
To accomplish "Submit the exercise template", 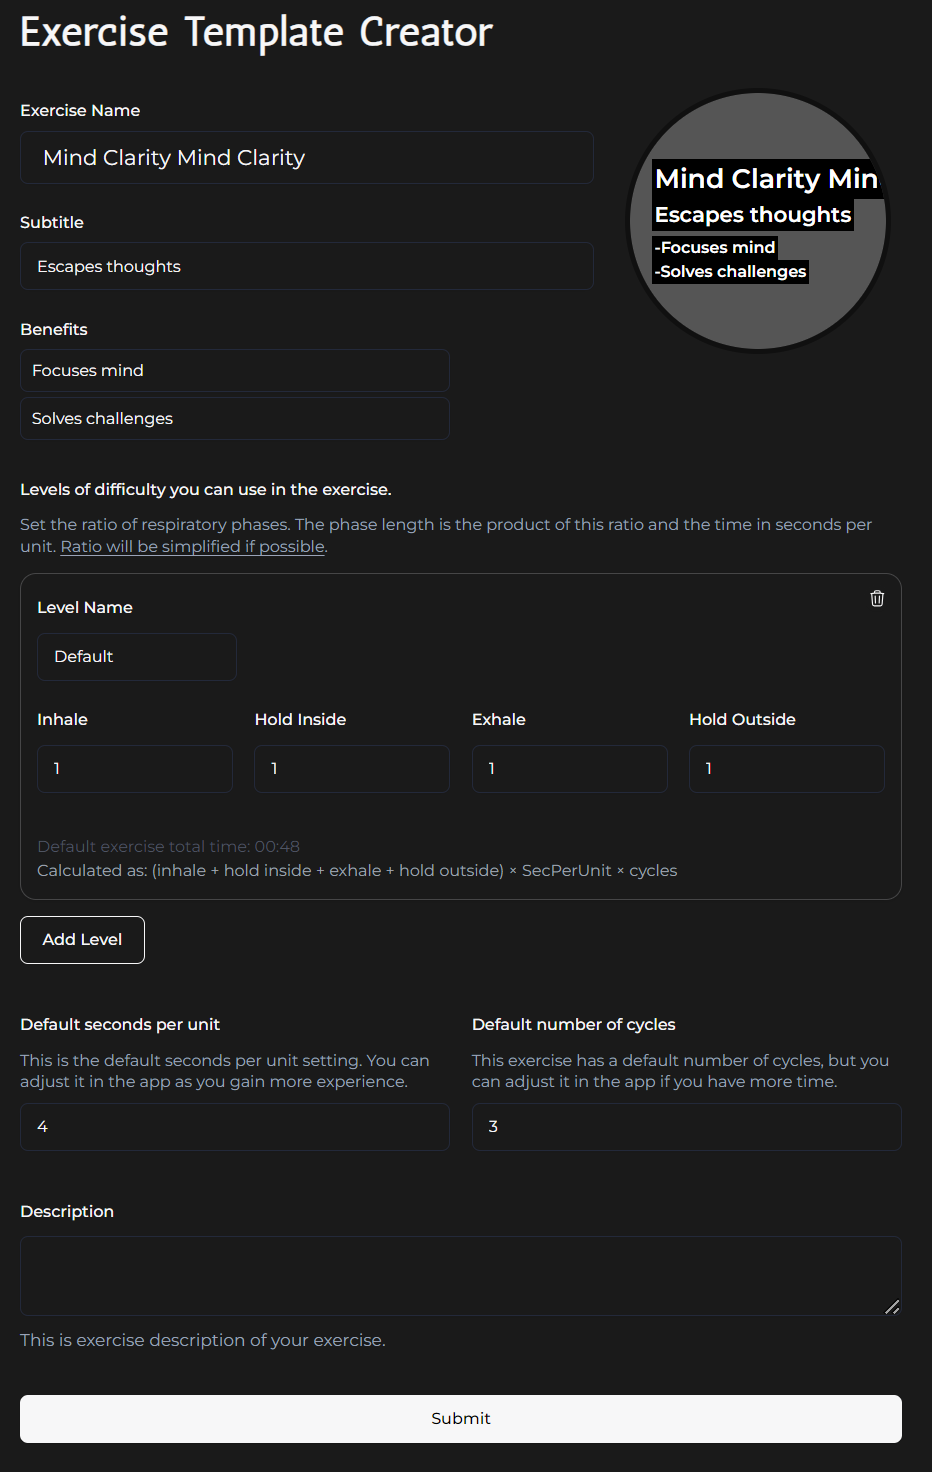I will click(460, 1419).
